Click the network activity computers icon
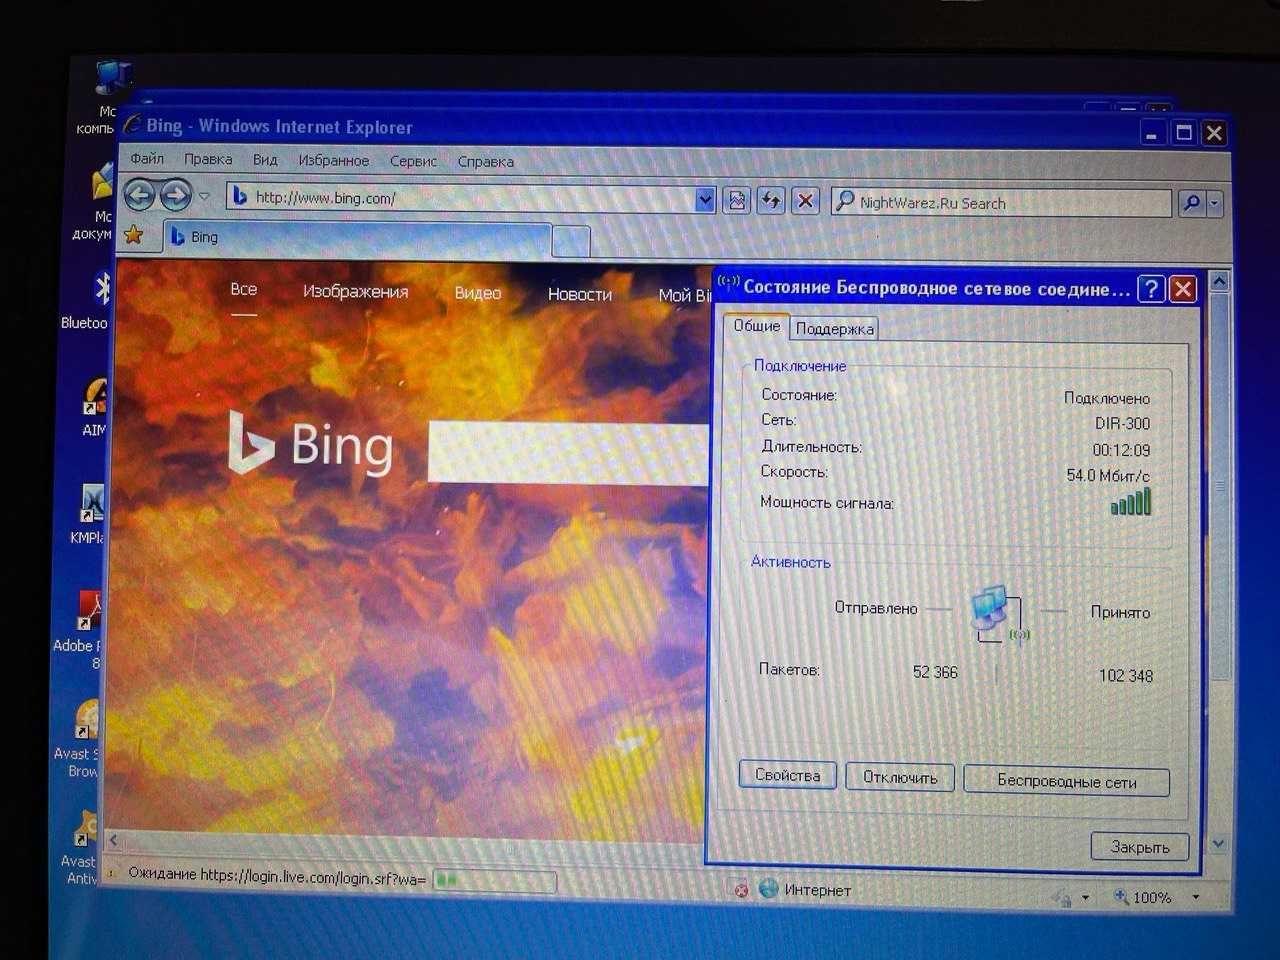This screenshot has width=1280, height=960. tap(999, 615)
